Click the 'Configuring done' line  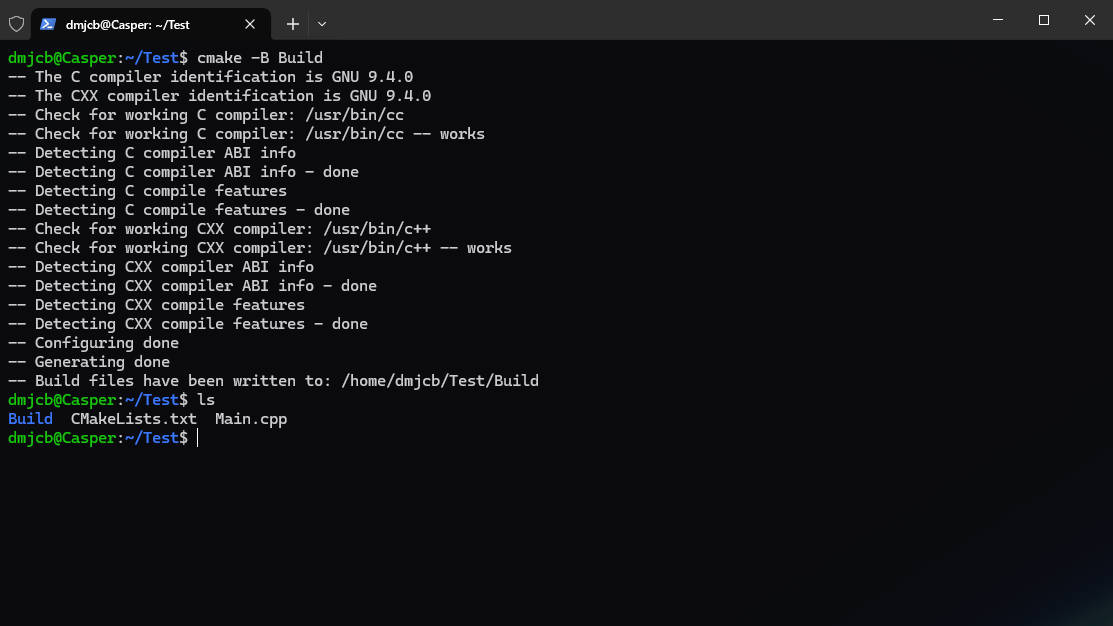click(x=93, y=343)
